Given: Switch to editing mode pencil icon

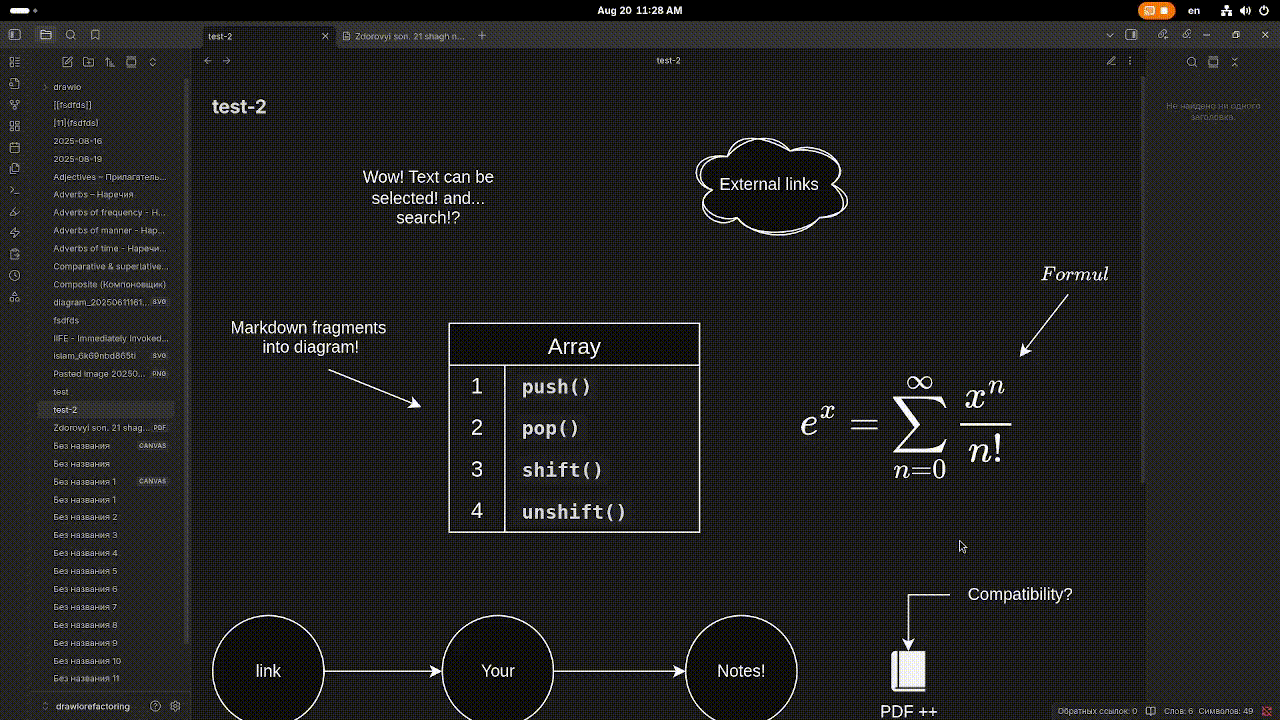Looking at the screenshot, I should [1111, 61].
